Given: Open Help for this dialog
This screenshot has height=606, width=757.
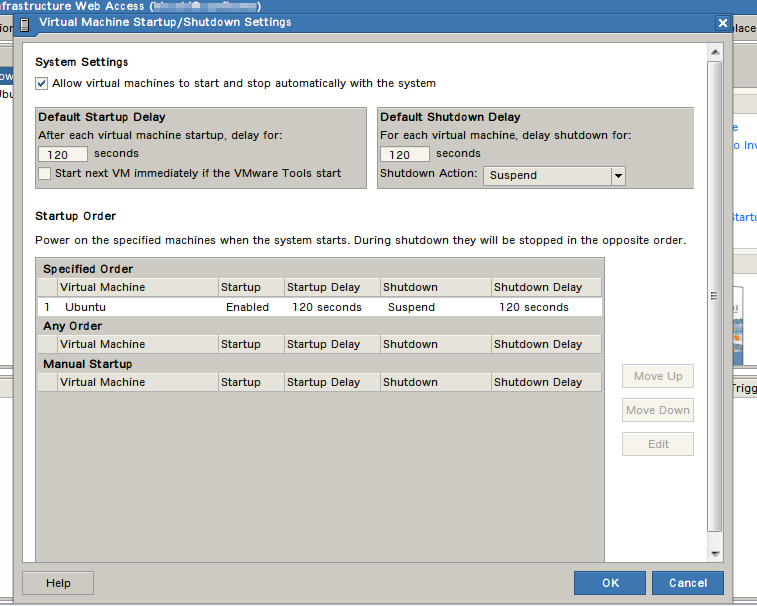Looking at the screenshot, I should (x=58, y=583).
